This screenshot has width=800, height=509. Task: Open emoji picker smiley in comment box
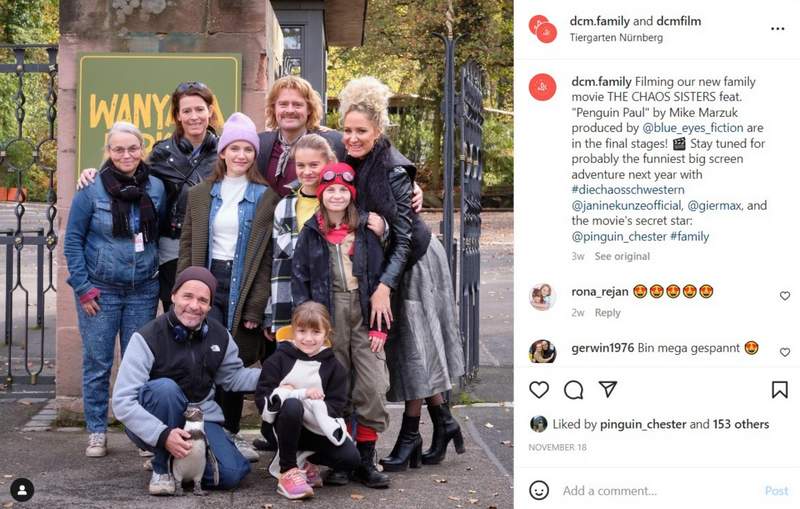coord(539,490)
